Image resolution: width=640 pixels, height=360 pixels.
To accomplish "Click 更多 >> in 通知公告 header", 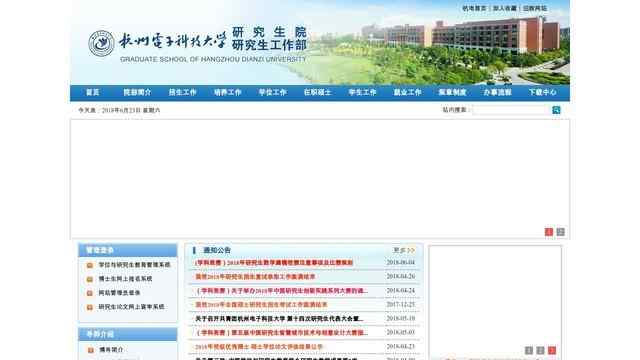I will point(404,250).
